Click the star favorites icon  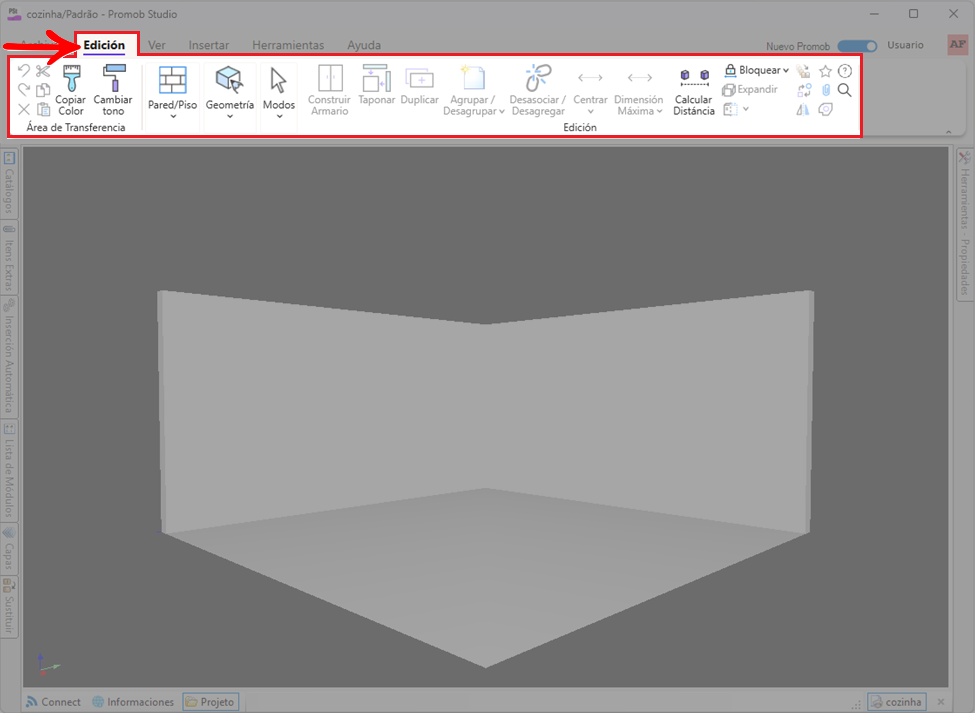(825, 71)
